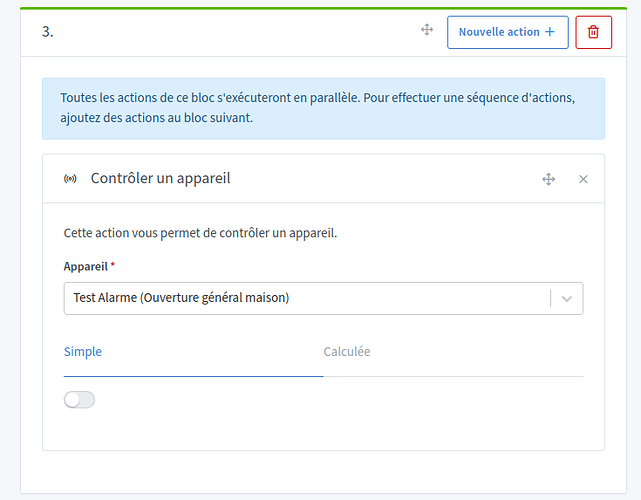Click the underline below the Calculée tab

453,376
